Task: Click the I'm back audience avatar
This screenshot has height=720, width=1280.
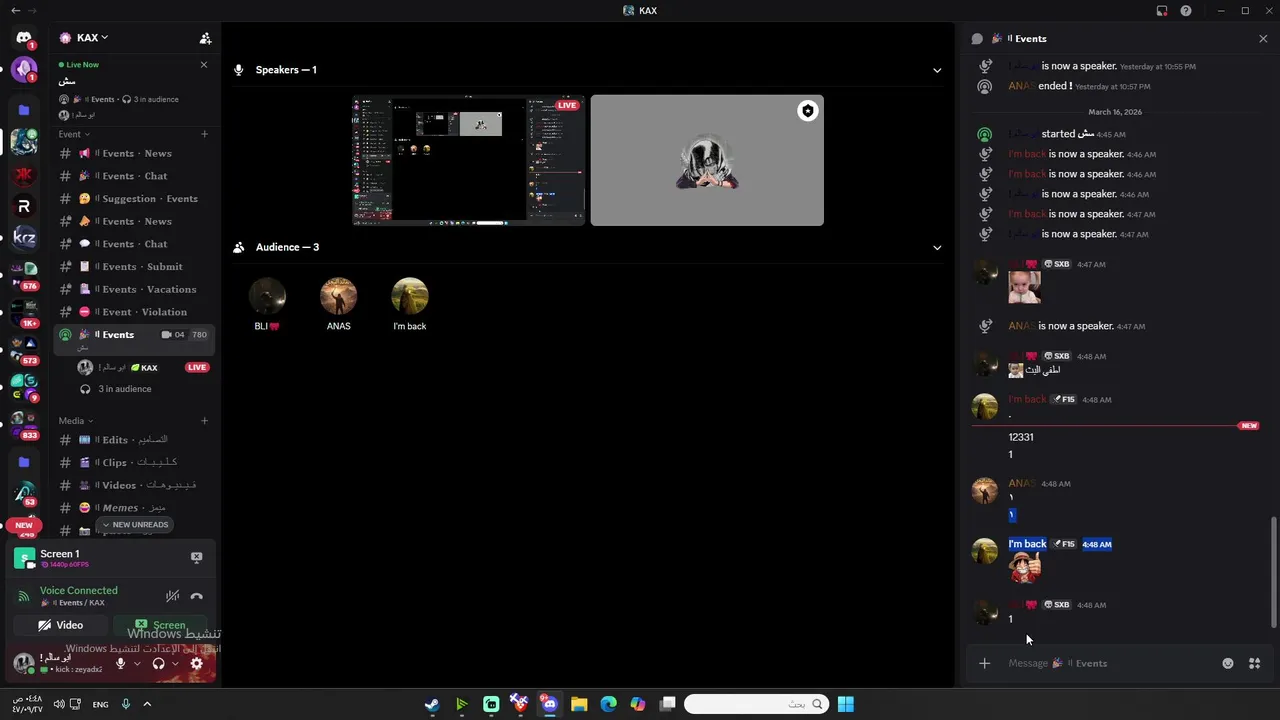Action: click(x=409, y=296)
